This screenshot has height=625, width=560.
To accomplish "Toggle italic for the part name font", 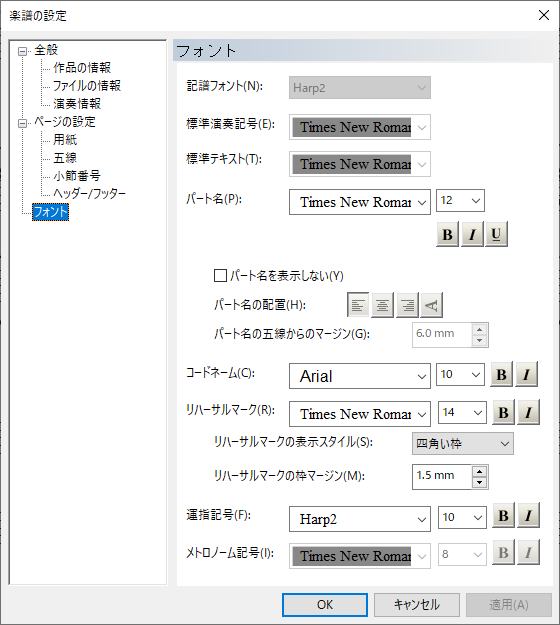I will coord(472,234).
